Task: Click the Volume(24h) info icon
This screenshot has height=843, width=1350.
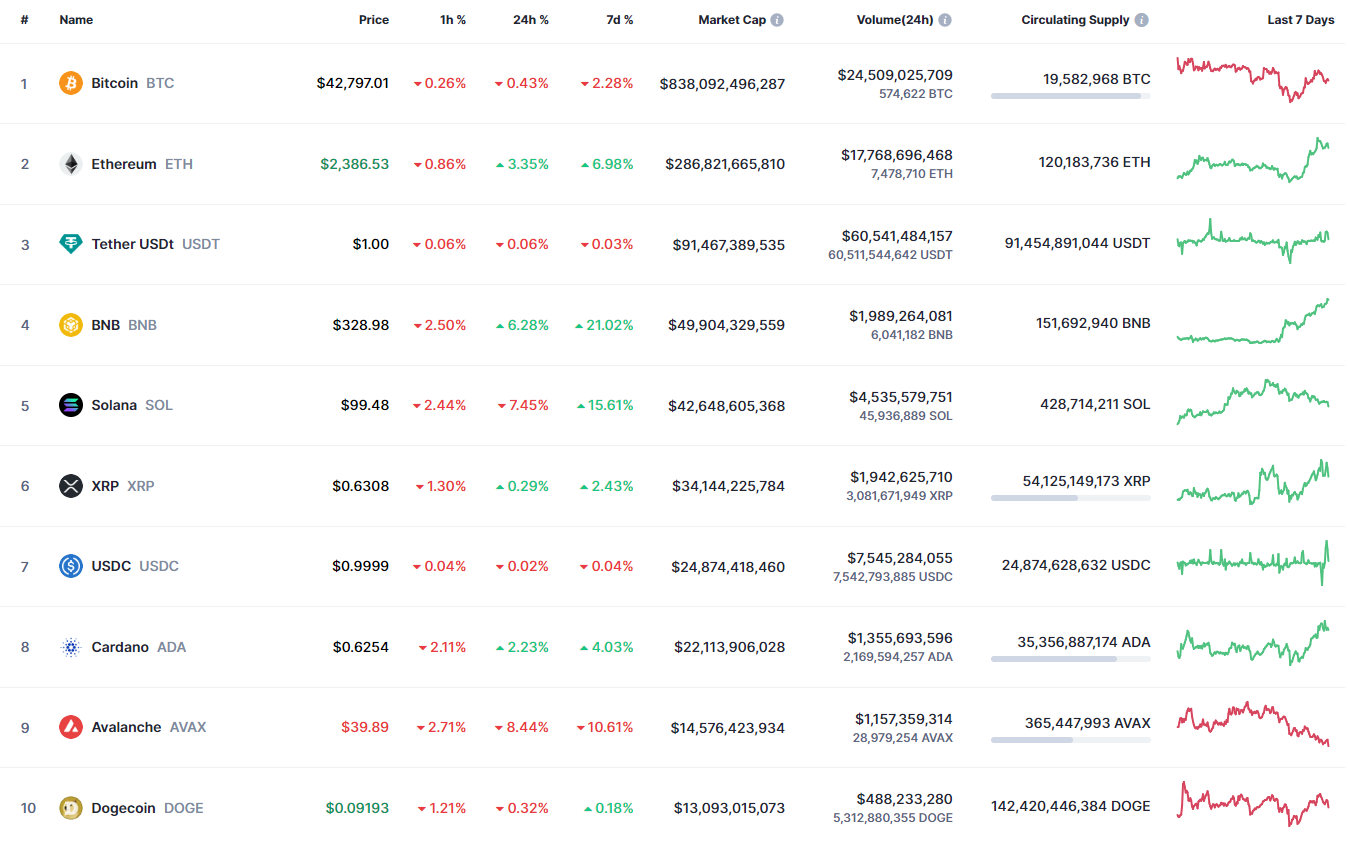Action: [x=944, y=20]
